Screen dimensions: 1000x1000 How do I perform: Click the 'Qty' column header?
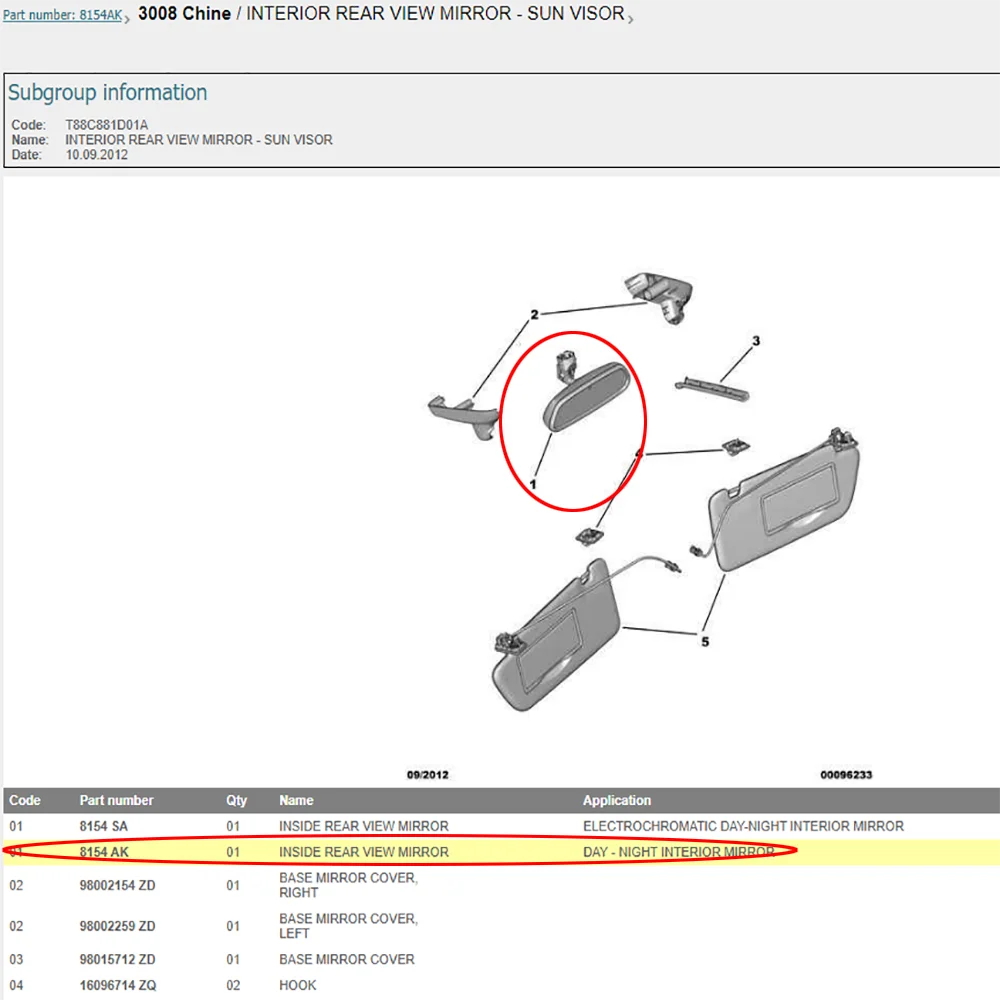[x=237, y=800]
